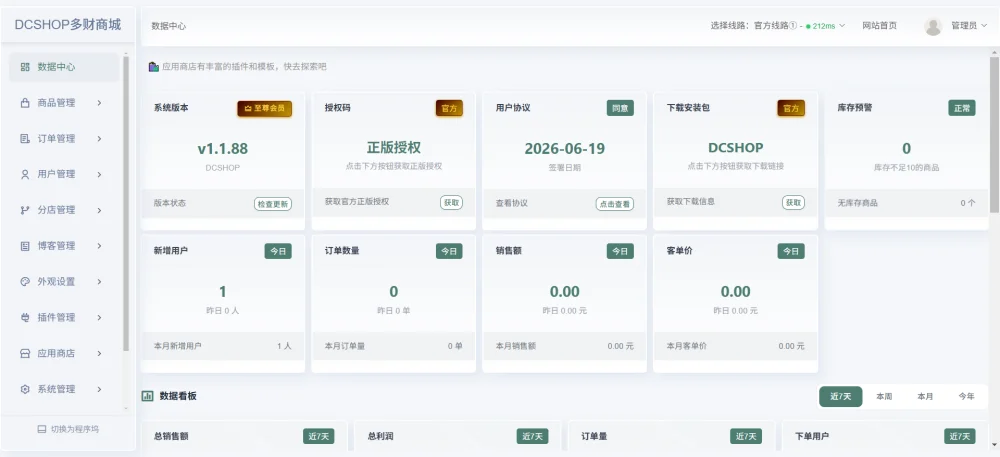Screen dimensions: 1000x457
Task: Select the 近7天 range tab
Action: pos(841,396)
